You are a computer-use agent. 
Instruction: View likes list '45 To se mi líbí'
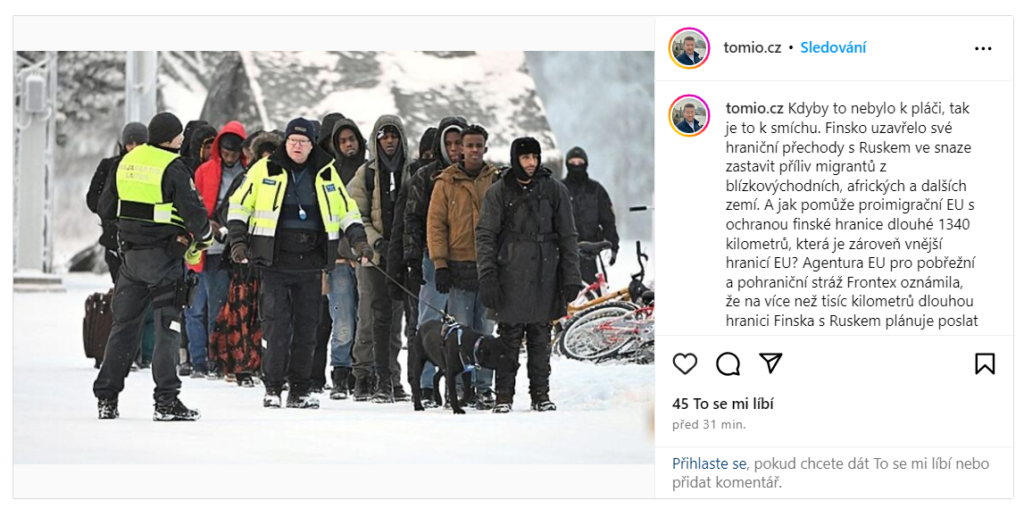(x=723, y=404)
